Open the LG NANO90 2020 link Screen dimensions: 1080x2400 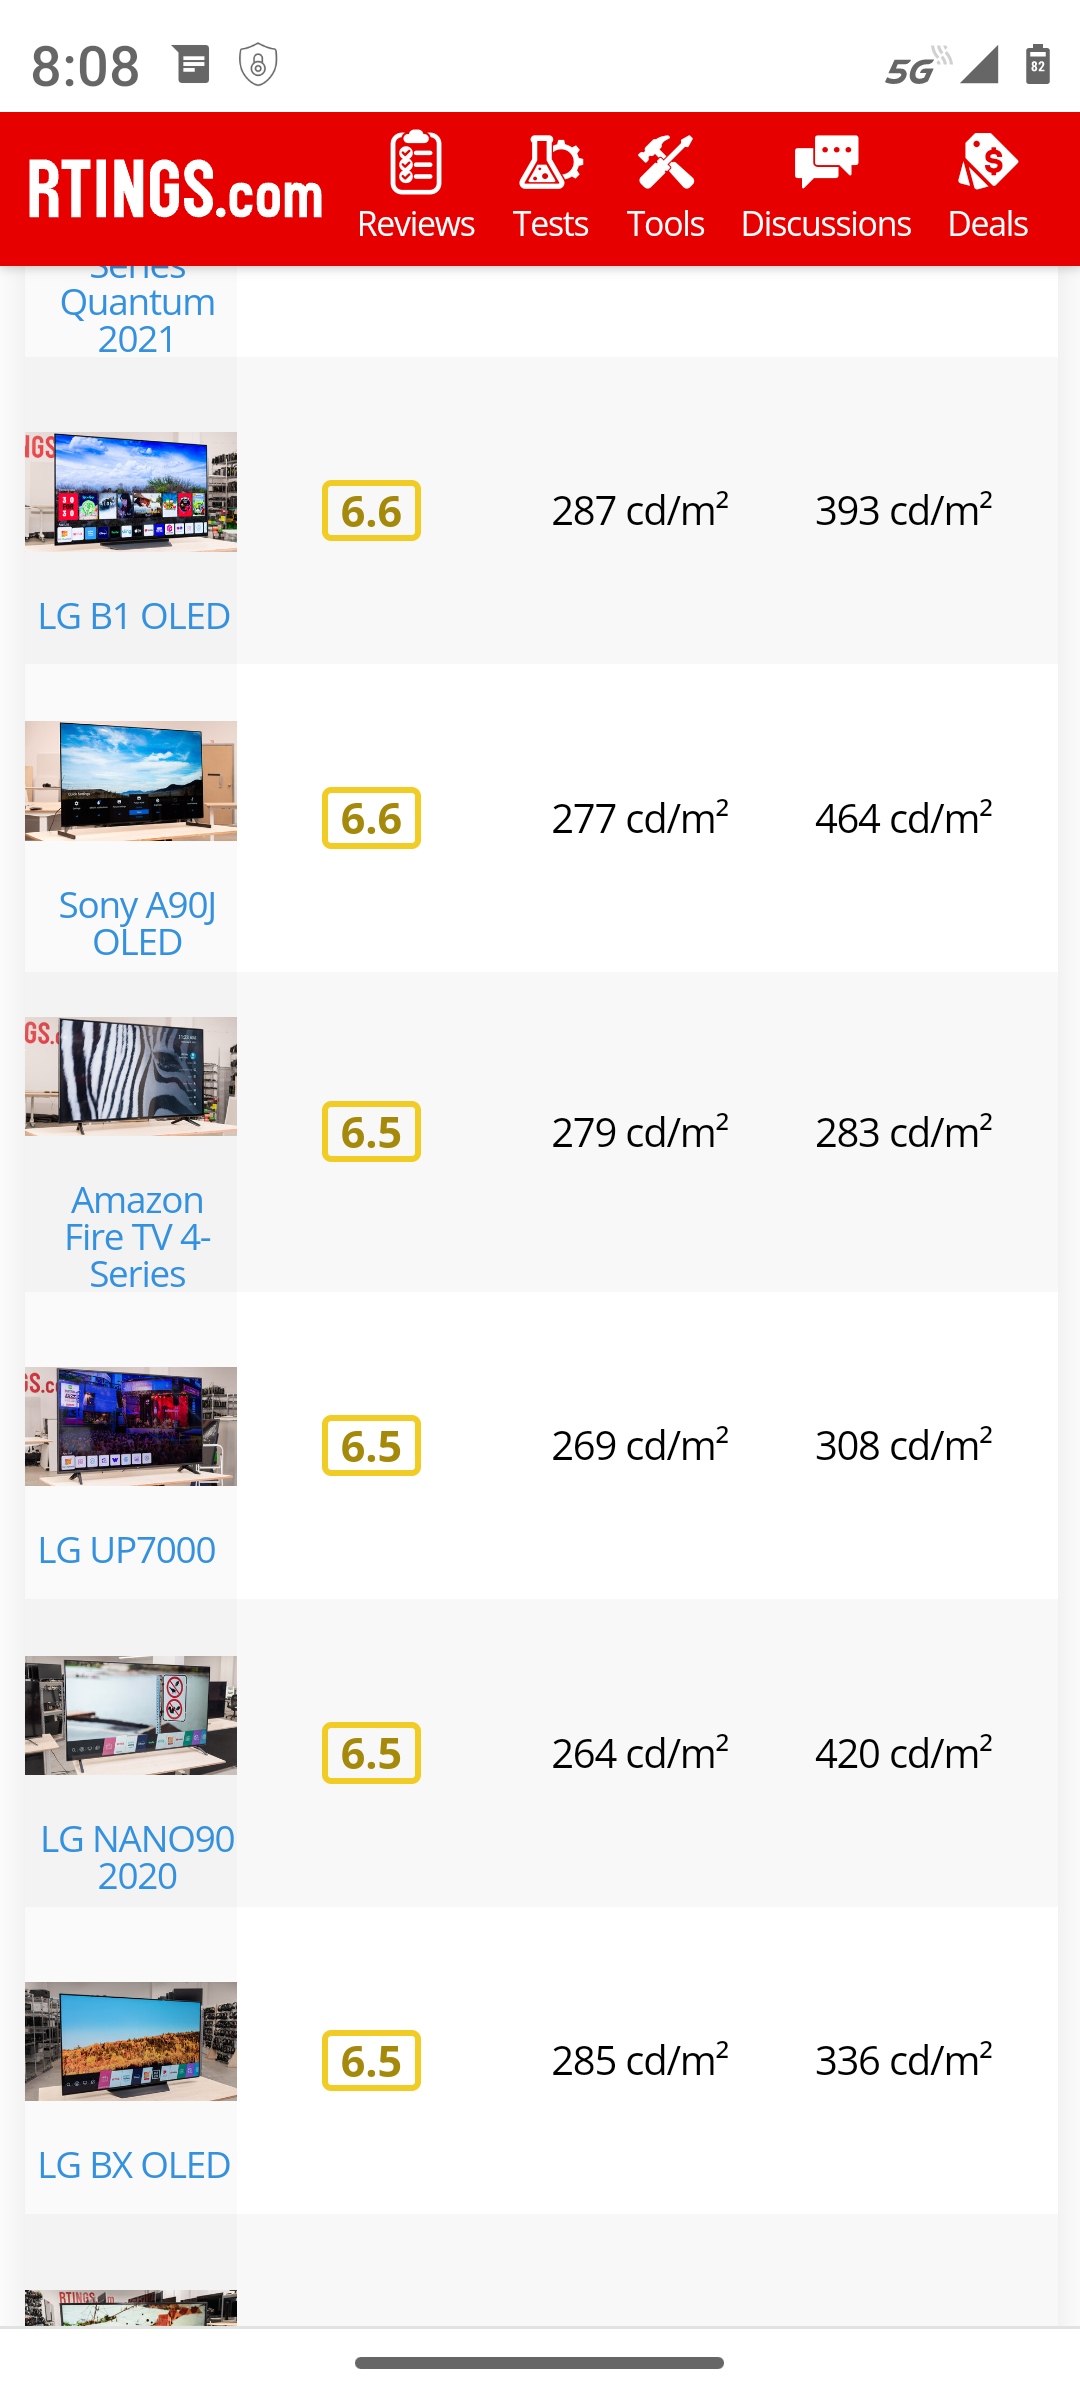tap(137, 1857)
